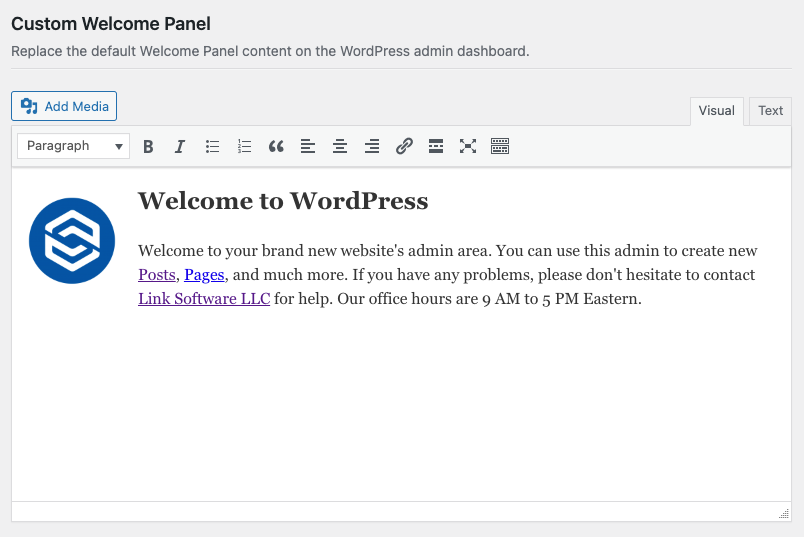
Task: Enter fullscreen distraction-free mode
Action: (x=468, y=147)
